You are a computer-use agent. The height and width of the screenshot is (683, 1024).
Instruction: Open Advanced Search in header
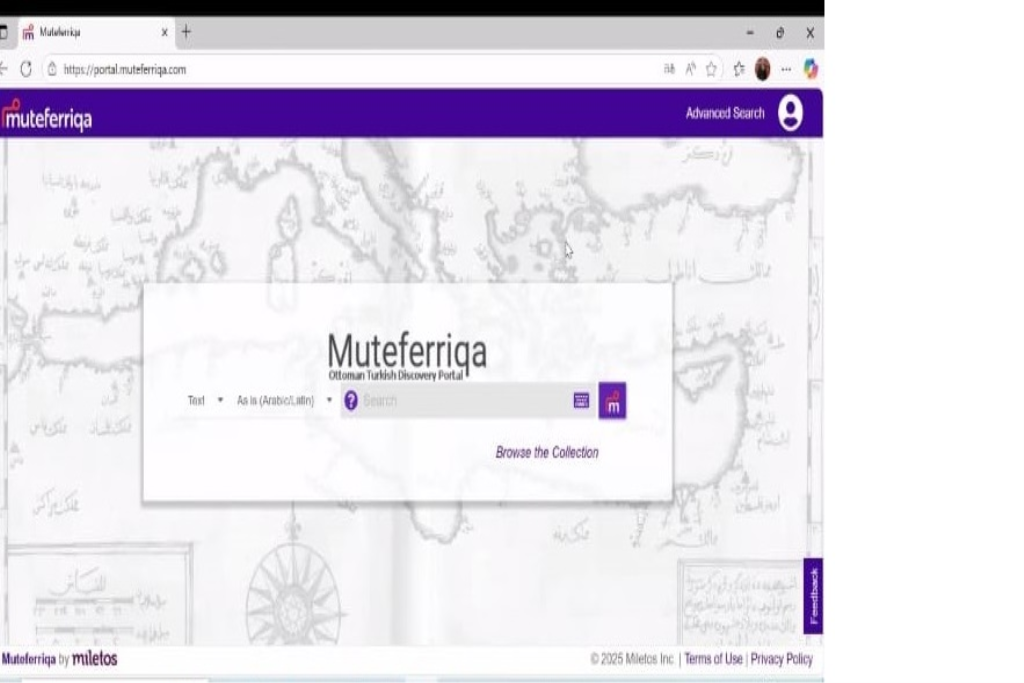[x=724, y=113]
